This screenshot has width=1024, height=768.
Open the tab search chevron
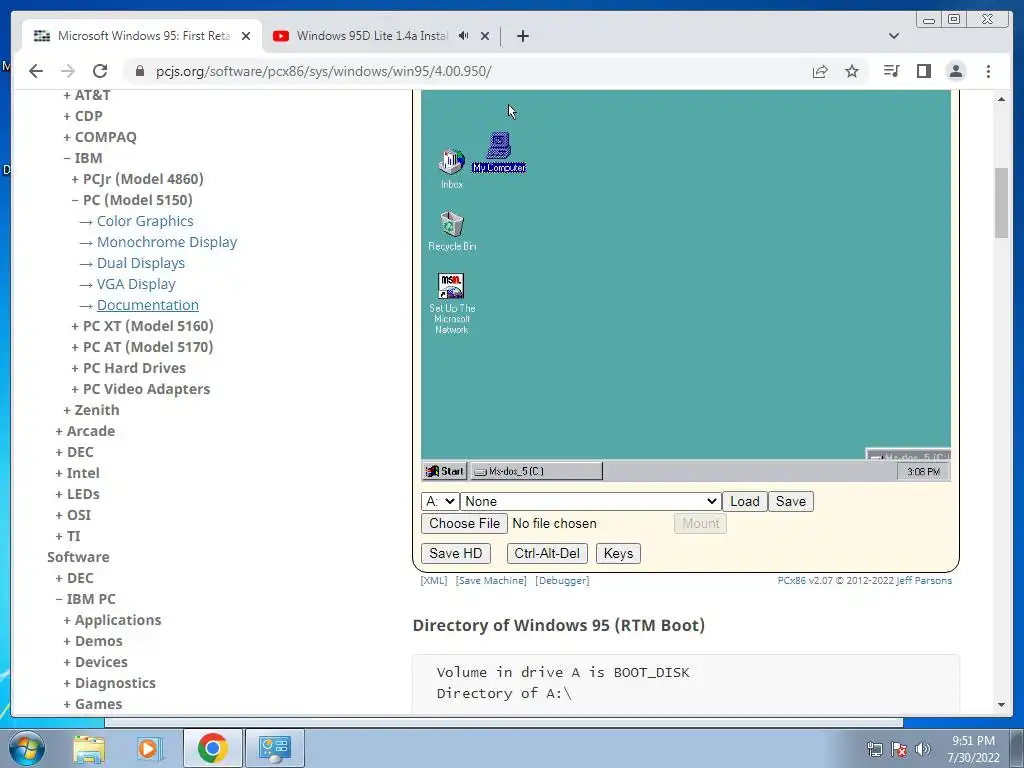(894, 36)
